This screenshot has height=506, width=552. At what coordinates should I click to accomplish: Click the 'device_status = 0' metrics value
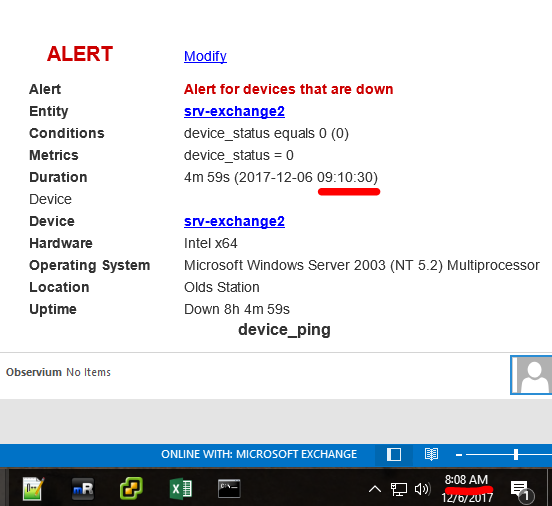click(239, 155)
